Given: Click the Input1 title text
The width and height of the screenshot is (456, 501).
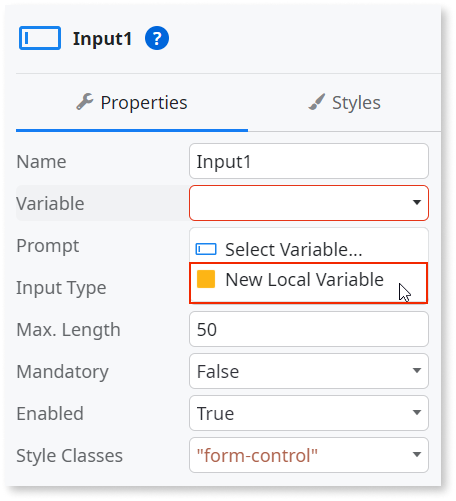Looking at the screenshot, I should click(102, 38).
